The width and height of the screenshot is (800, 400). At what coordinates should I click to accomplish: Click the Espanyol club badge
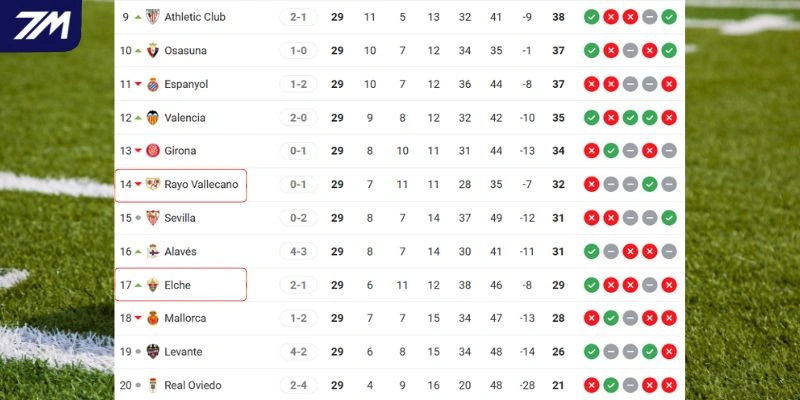pos(153,84)
